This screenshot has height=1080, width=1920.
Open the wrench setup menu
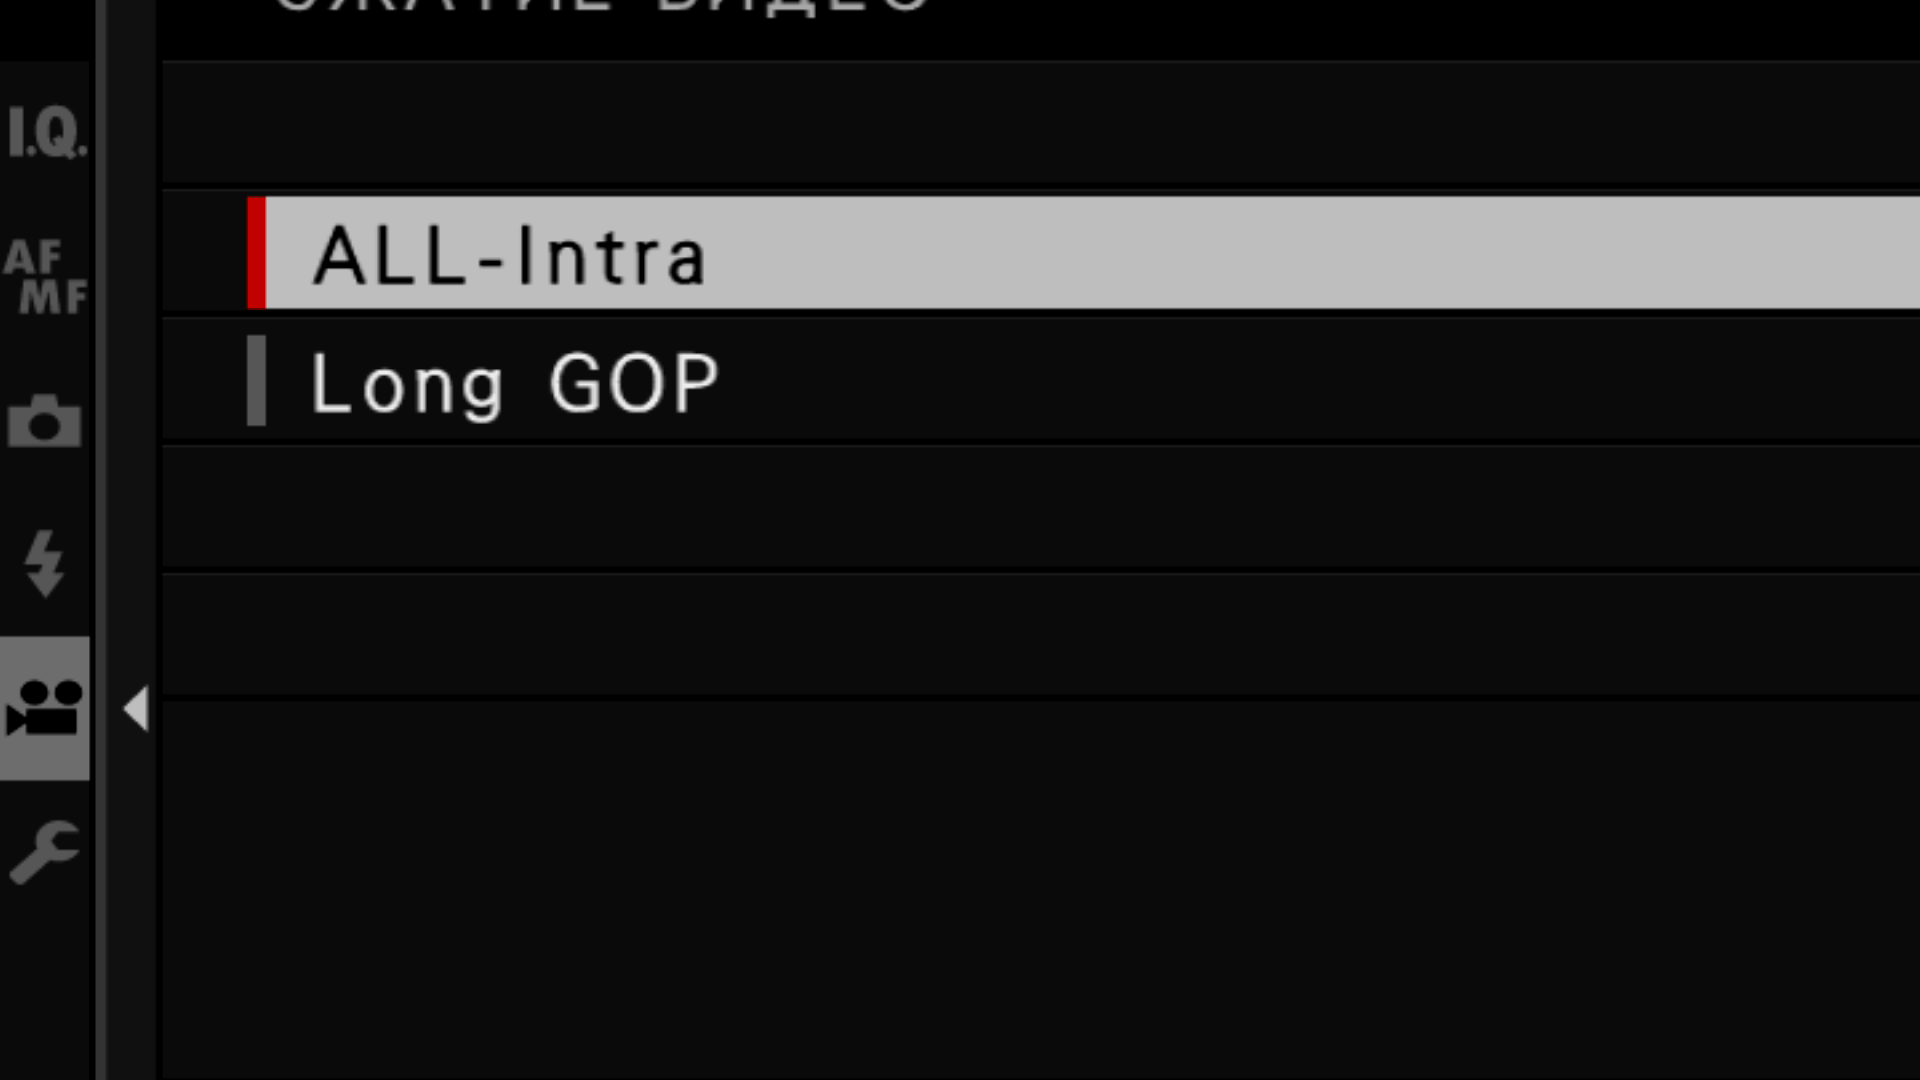pyautogui.click(x=44, y=852)
